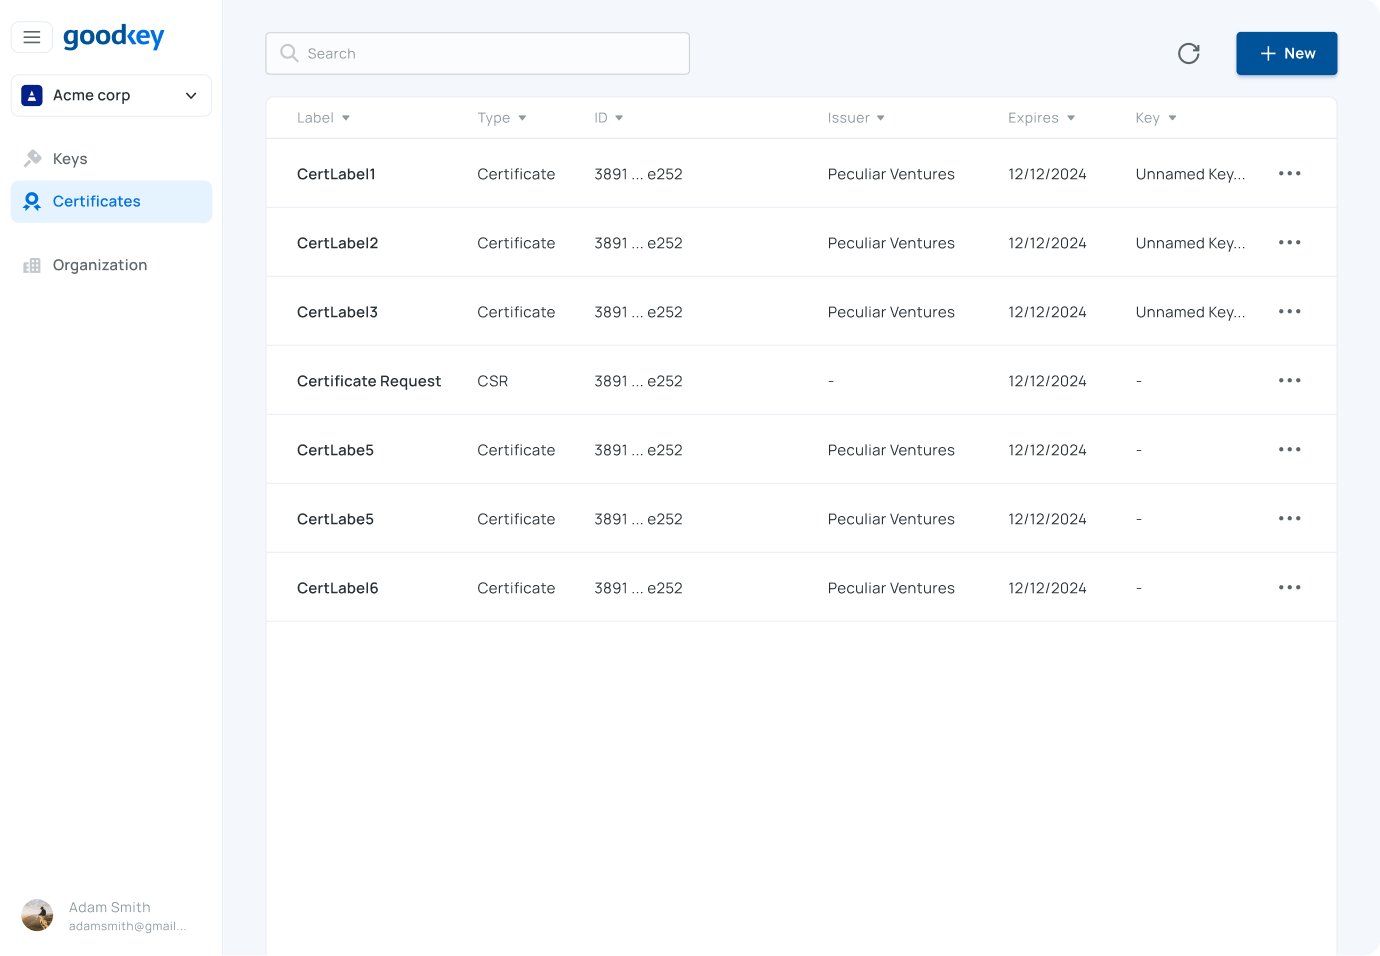Open the actions menu for CertLabel1

(x=1289, y=173)
